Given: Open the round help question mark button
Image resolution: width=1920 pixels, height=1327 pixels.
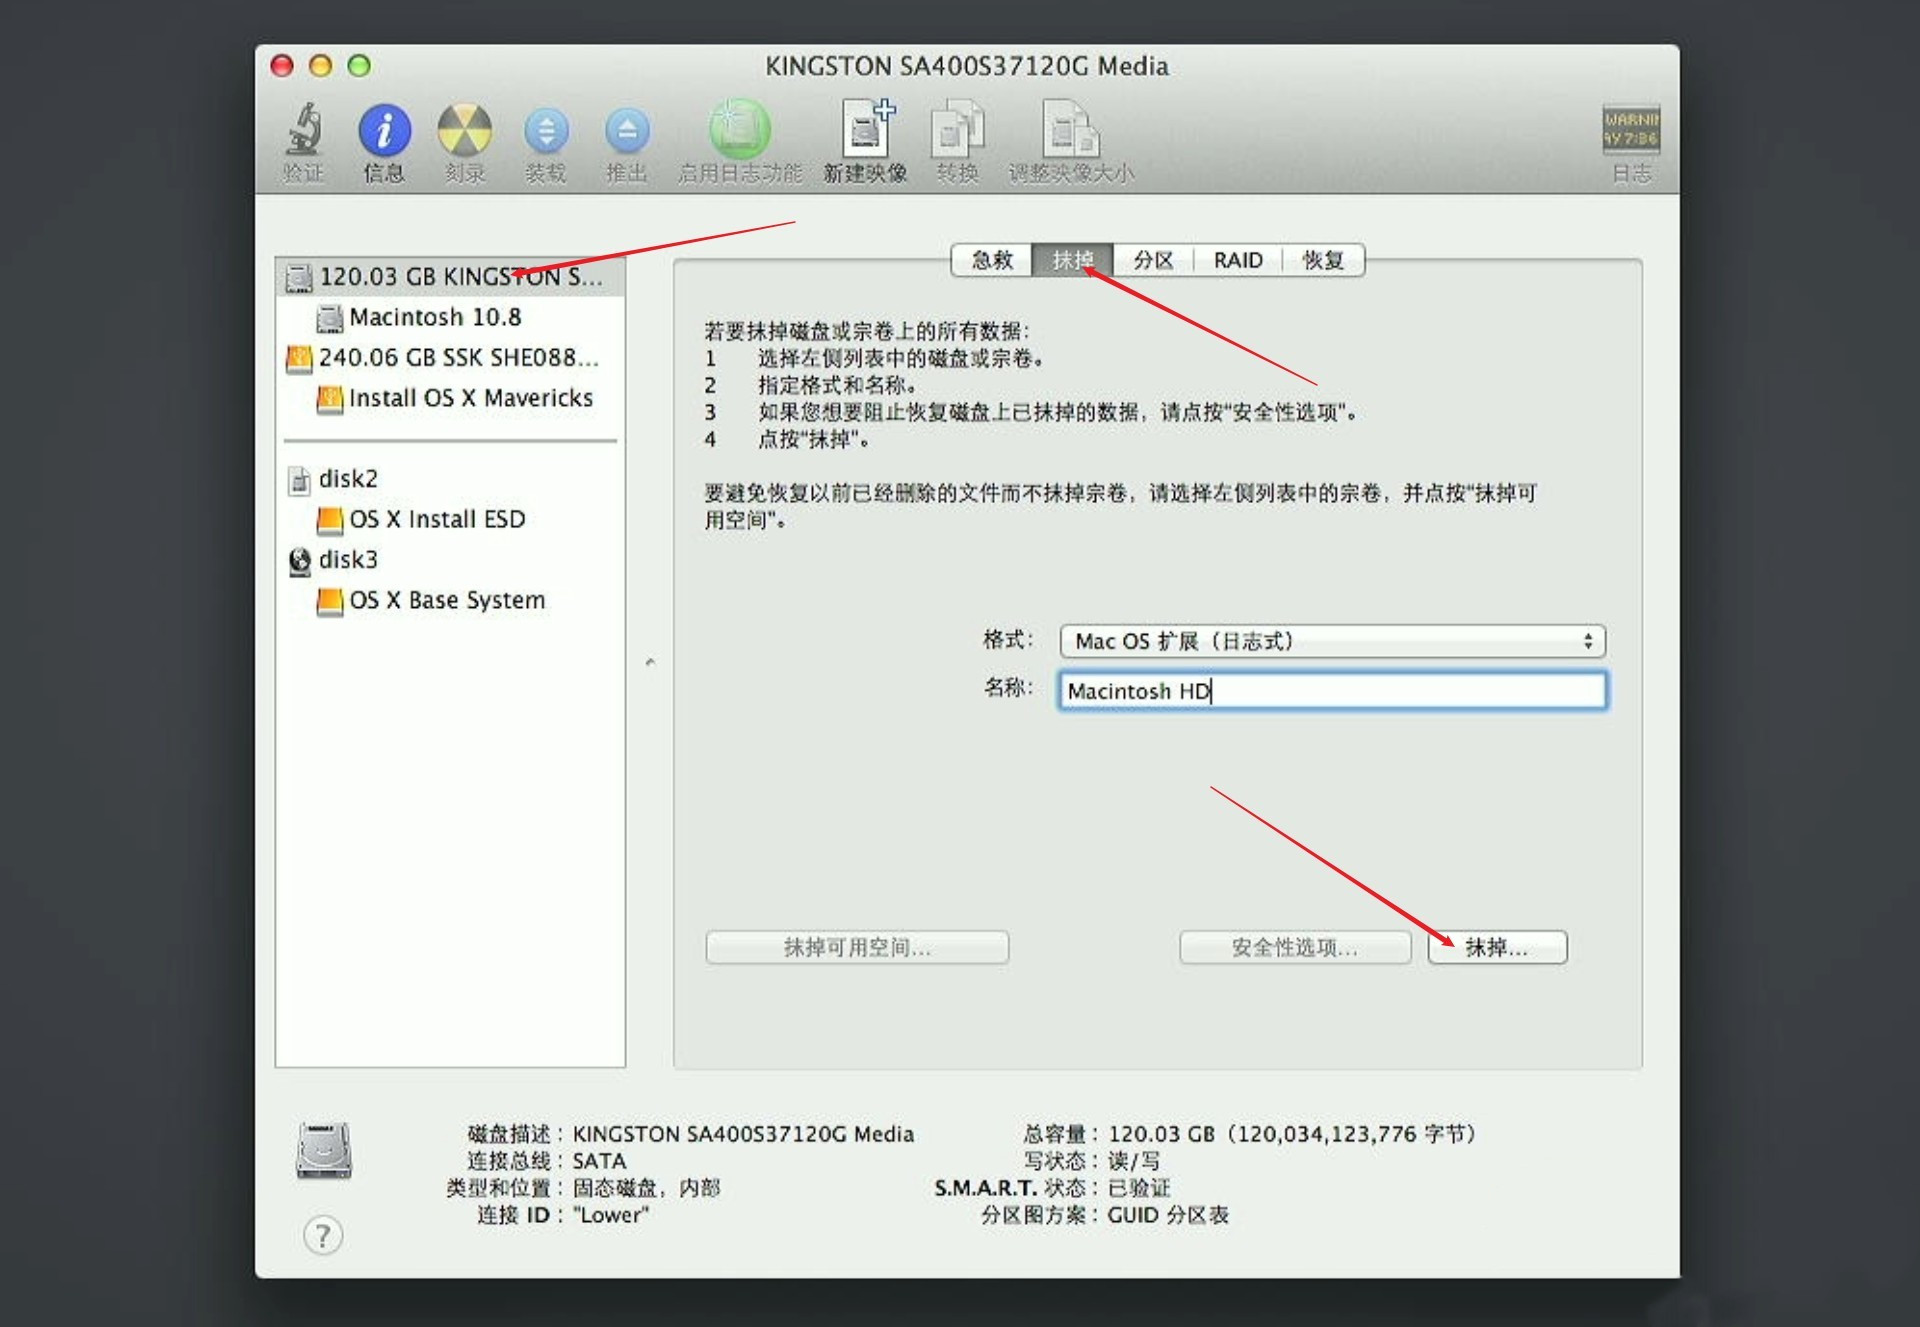Looking at the screenshot, I should point(323,1236).
